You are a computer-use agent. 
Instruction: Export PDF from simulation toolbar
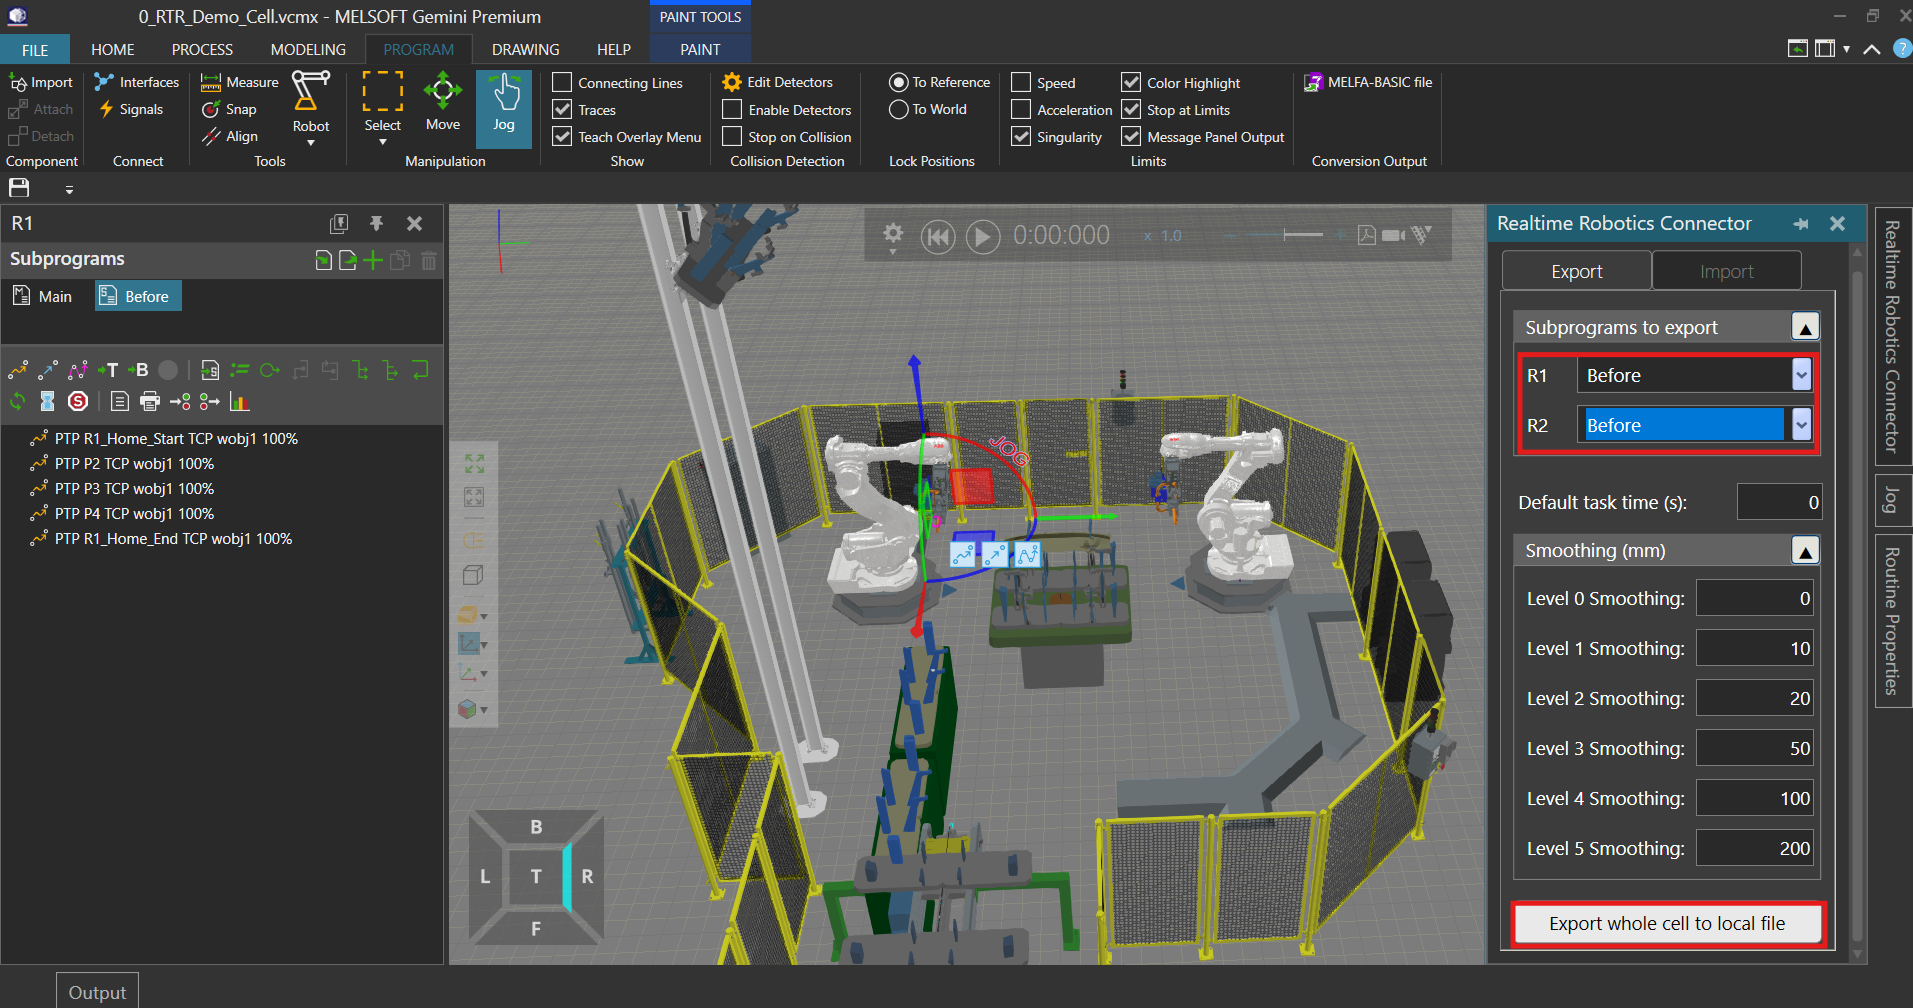click(x=1366, y=235)
